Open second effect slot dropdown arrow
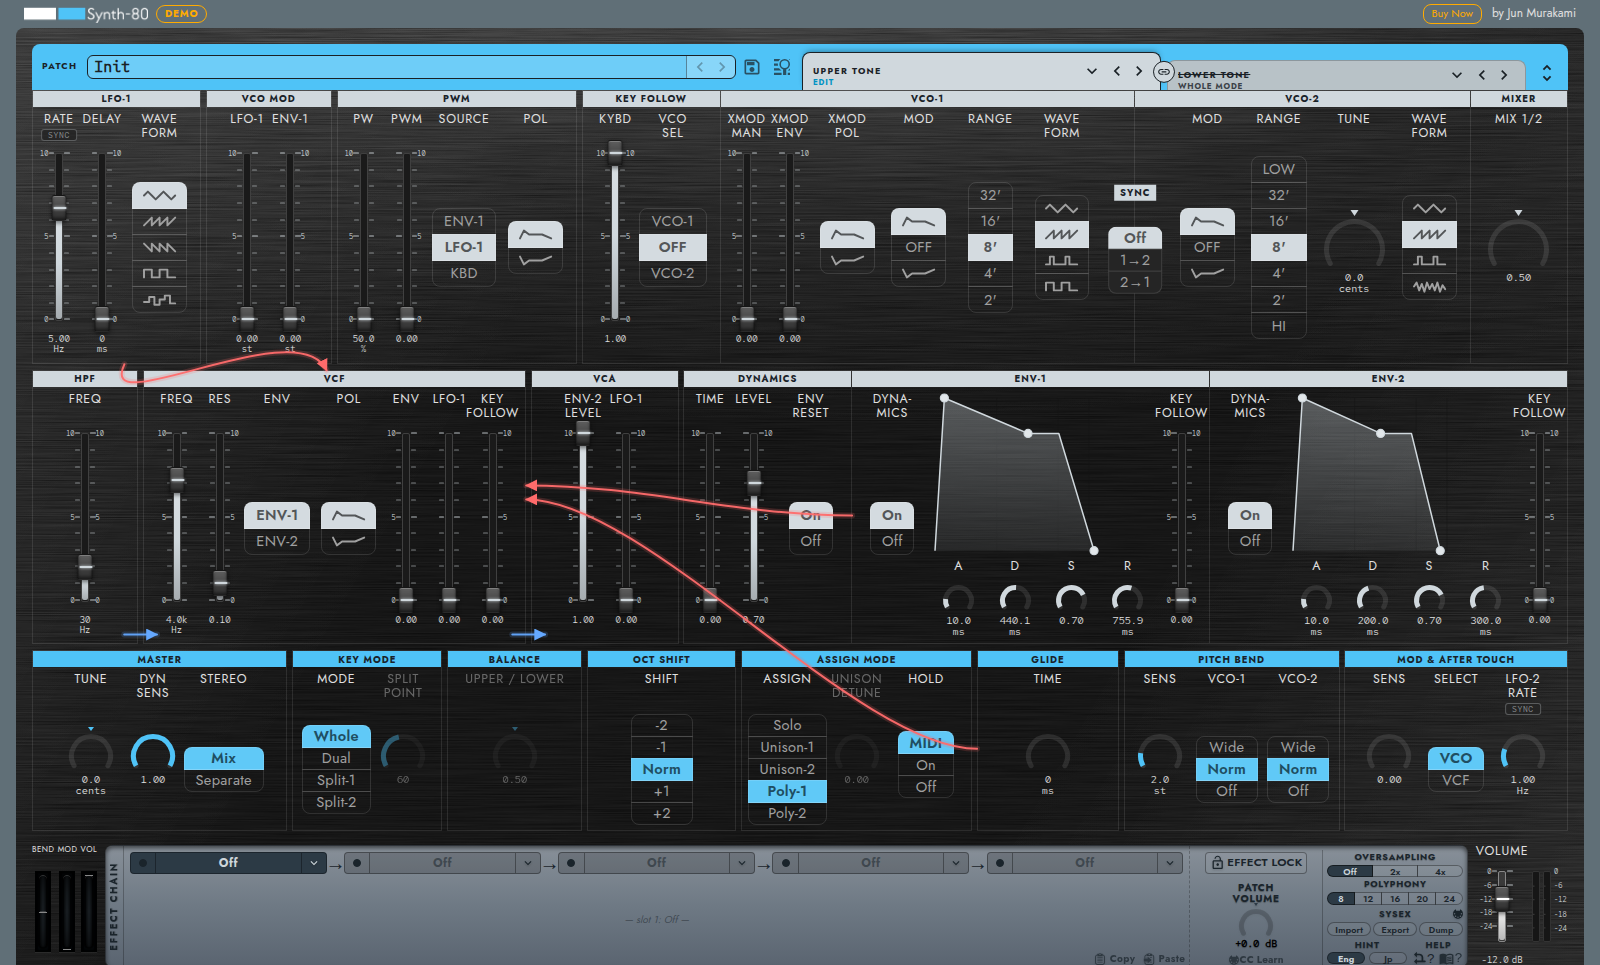Viewport: 1600px width, 965px height. 529,862
